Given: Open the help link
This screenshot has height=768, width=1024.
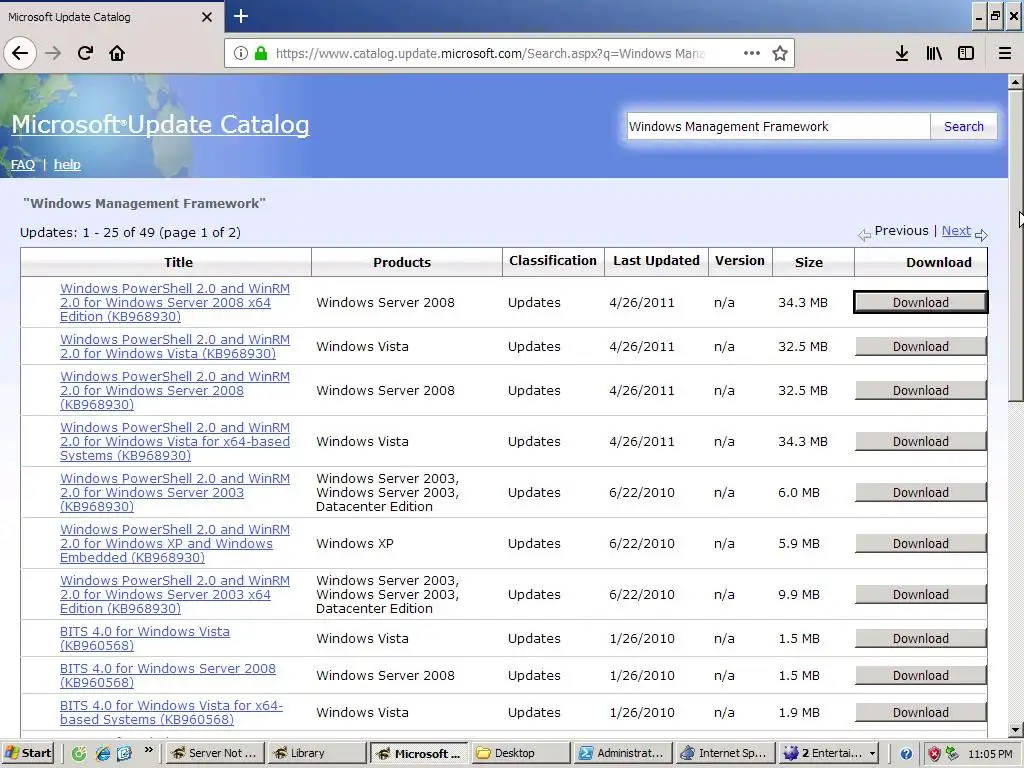Looking at the screenshot, I should [x=67, y=165].
